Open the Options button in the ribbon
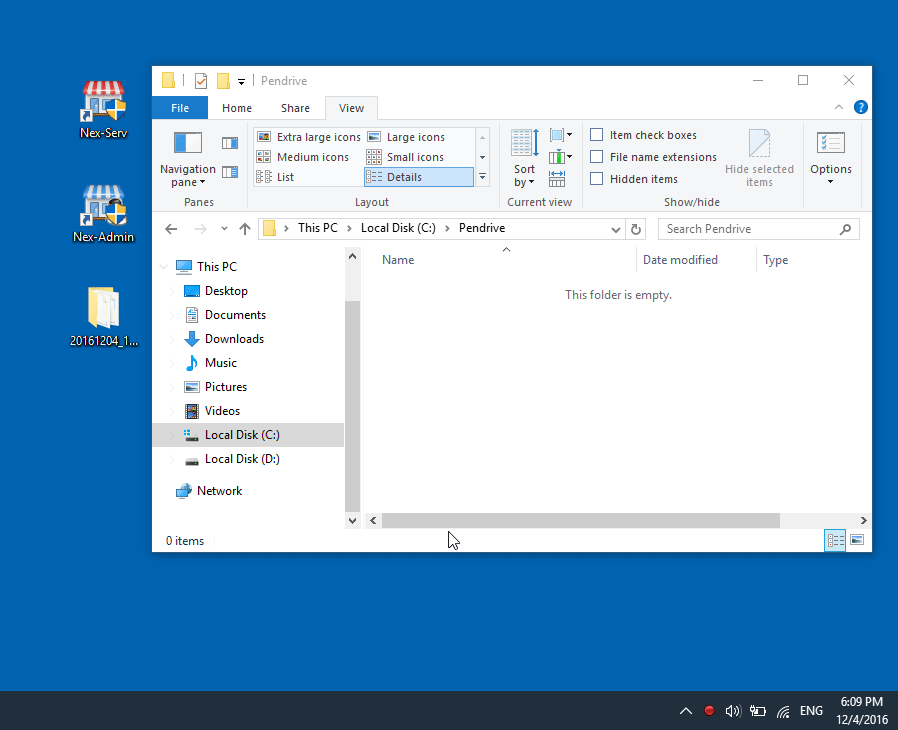The width and height of the screenshot is (898, 730). (830, 158)
